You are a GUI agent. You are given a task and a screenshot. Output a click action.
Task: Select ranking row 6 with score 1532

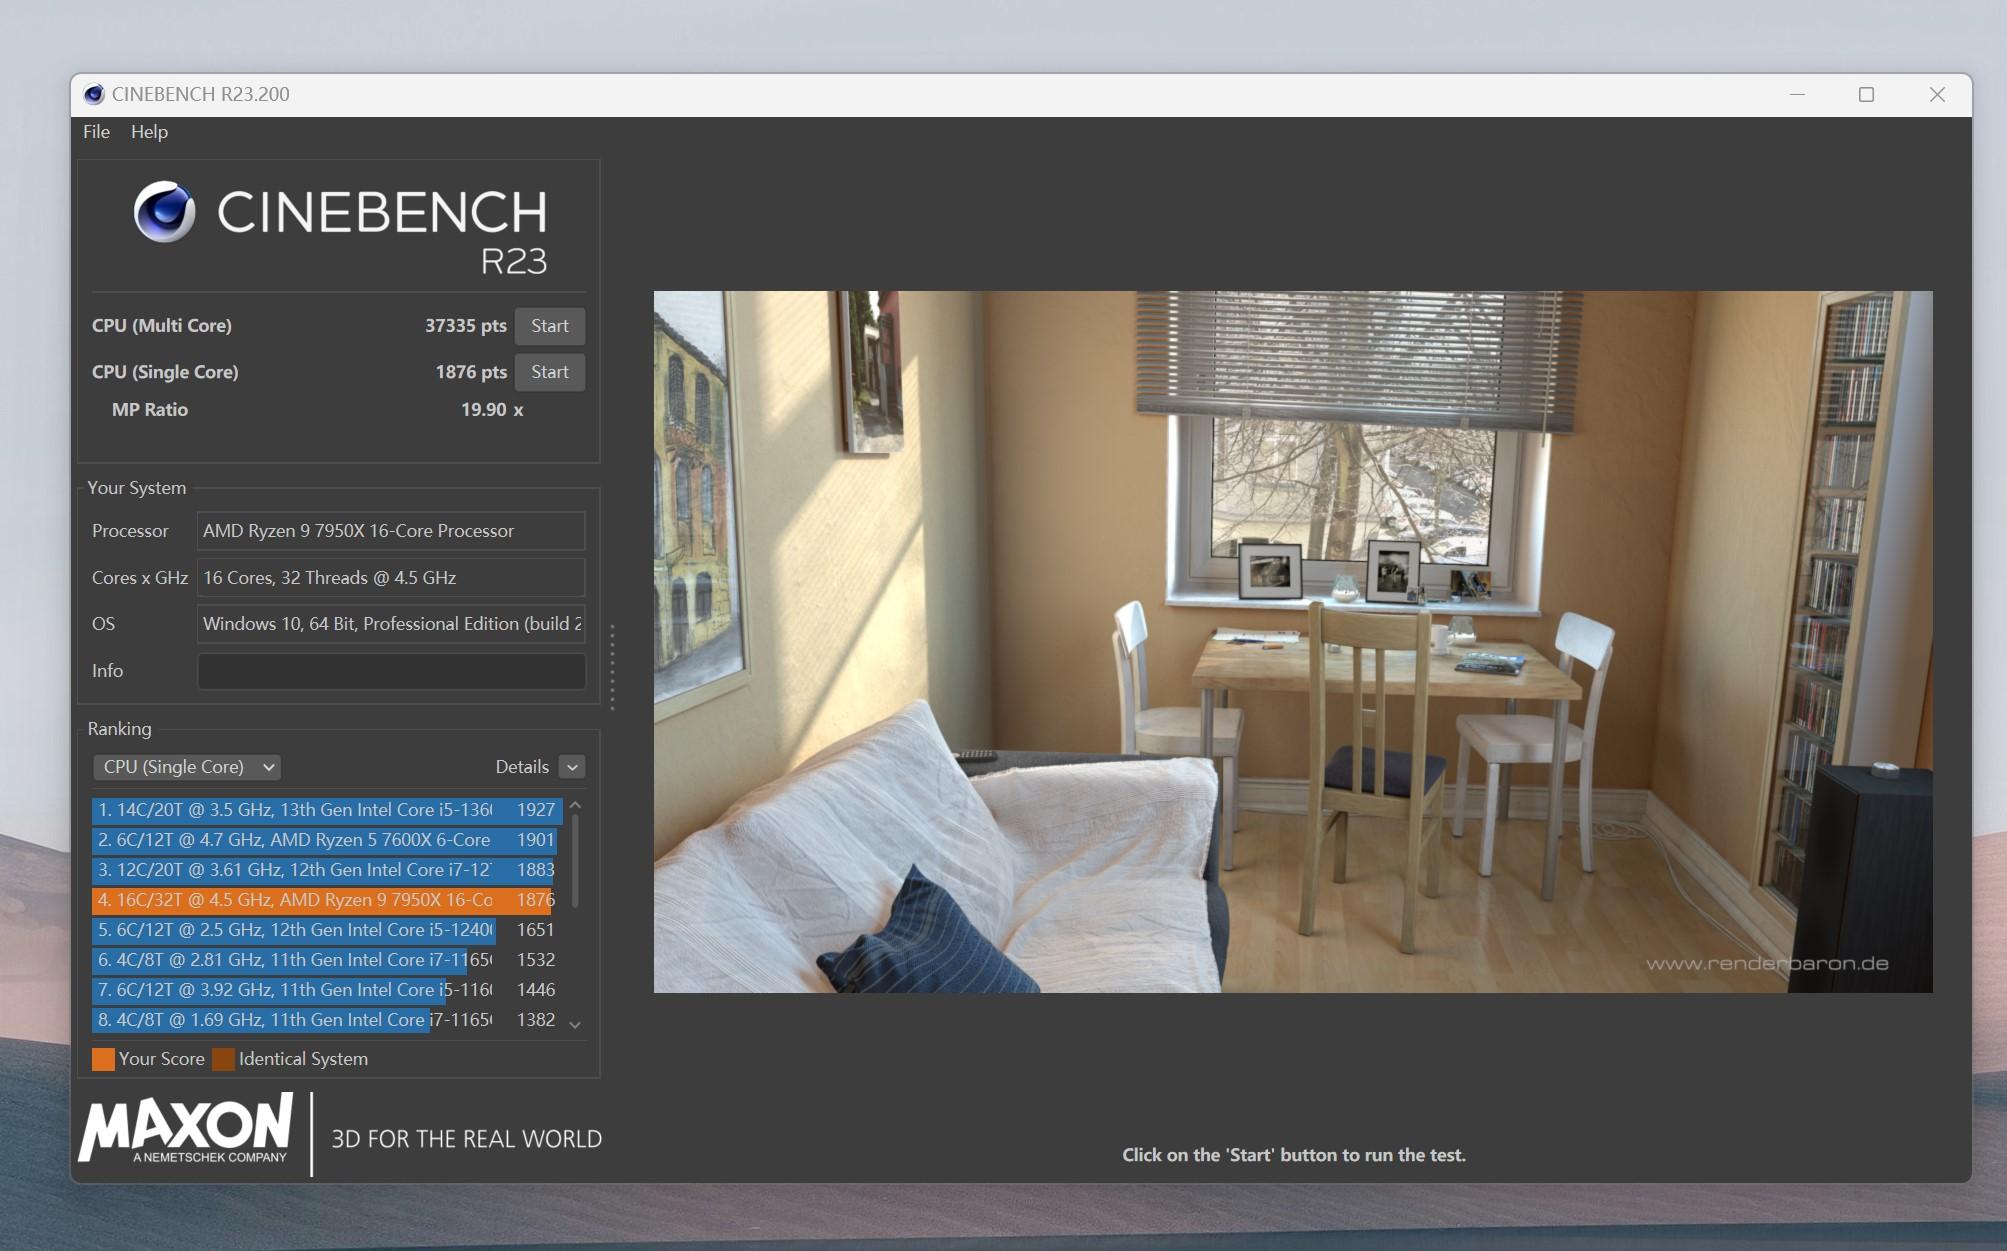tap(326, 960)
